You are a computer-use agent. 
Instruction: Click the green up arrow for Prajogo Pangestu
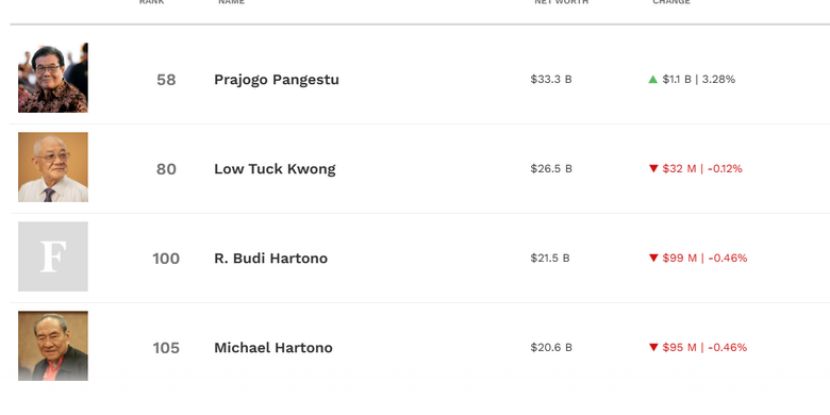click(x=653, y=79)
